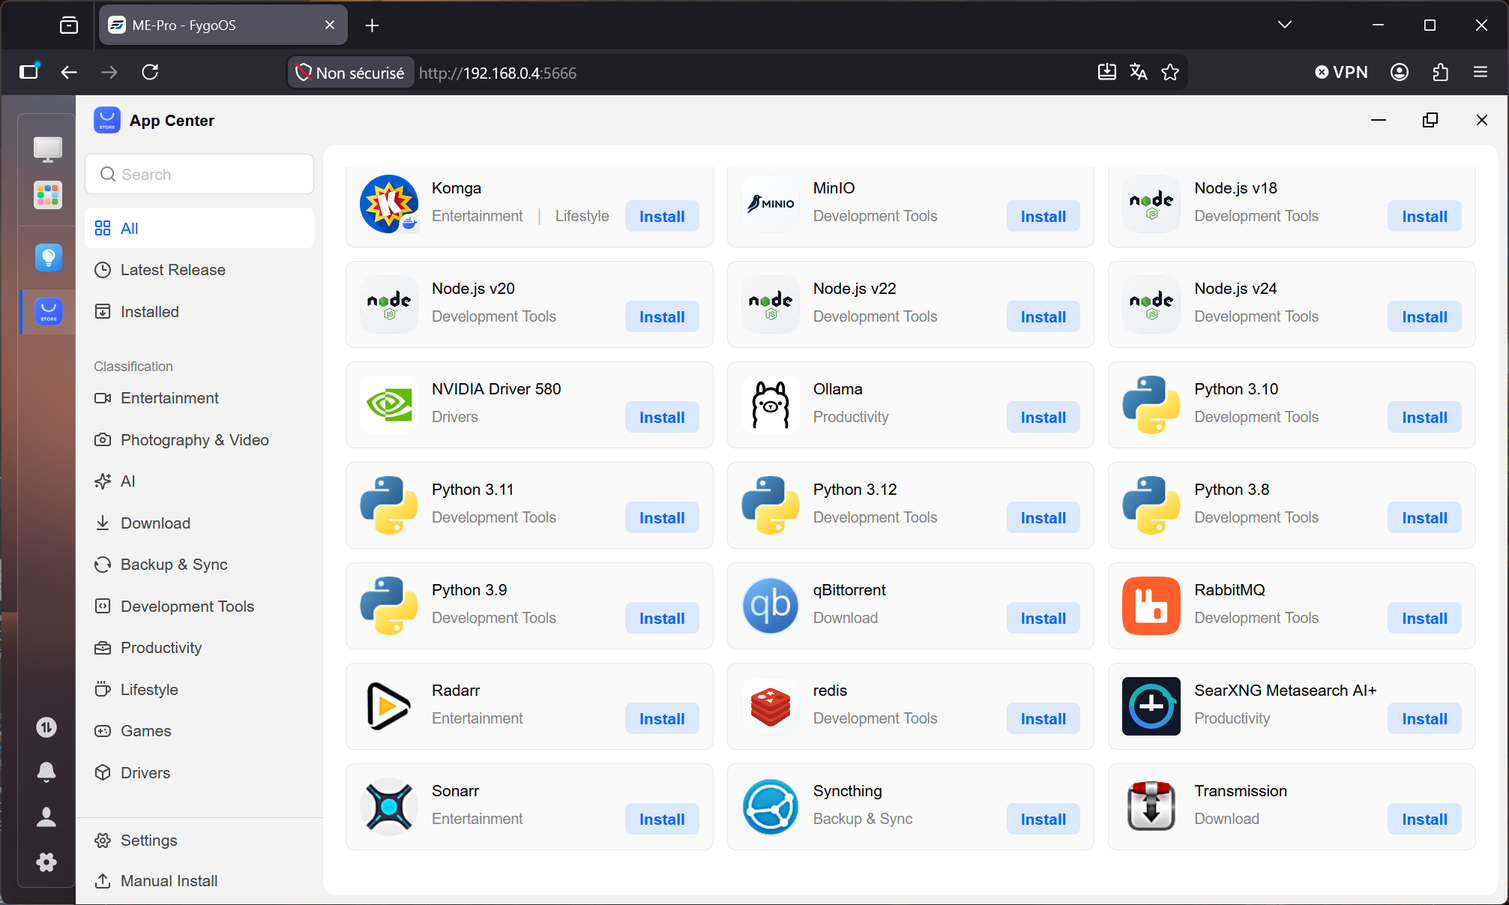Viewport: 1509px width, 905px height.
Task: Select the RabbitMQ orange icon
Action: 1151,606
